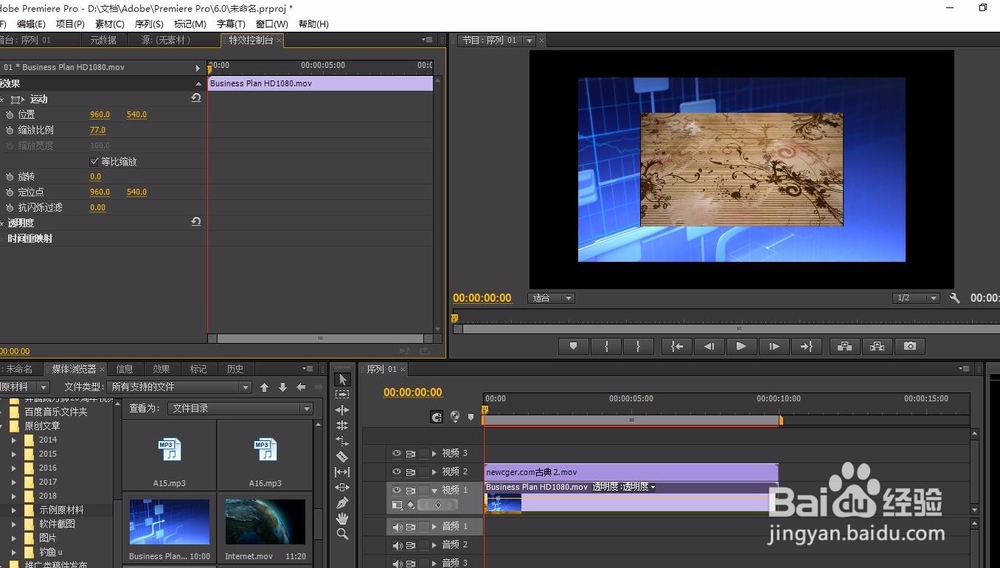Expand the 运动 effect properties triangle

(x=23, y=99)
